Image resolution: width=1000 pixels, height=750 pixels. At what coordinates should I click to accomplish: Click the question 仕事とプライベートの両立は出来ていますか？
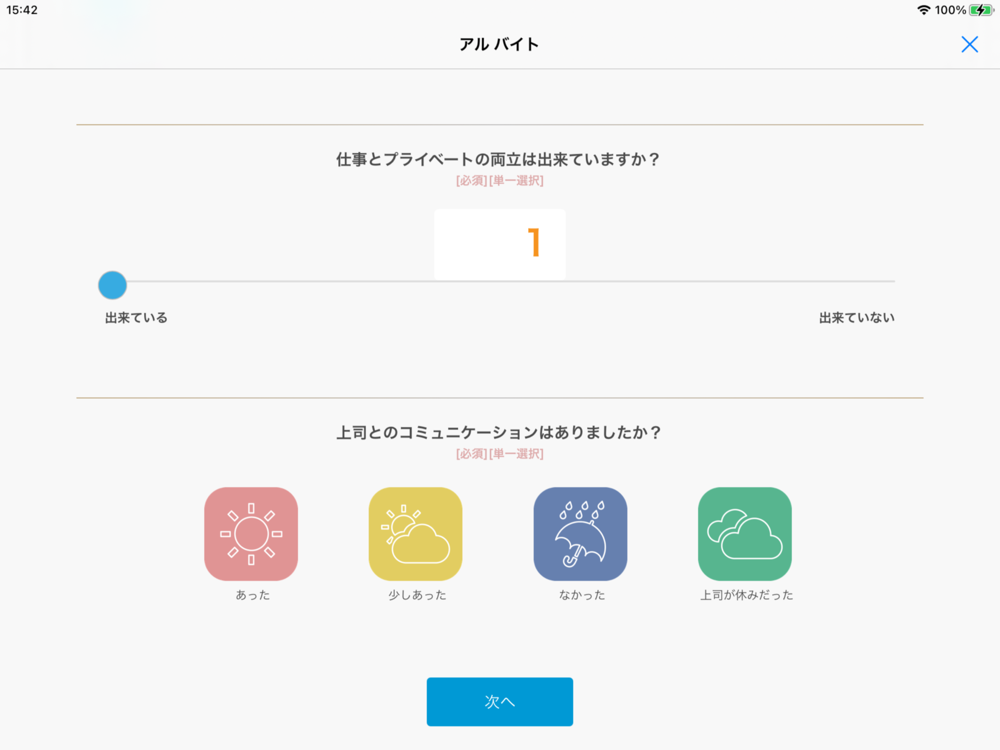[x=499, y=159]
